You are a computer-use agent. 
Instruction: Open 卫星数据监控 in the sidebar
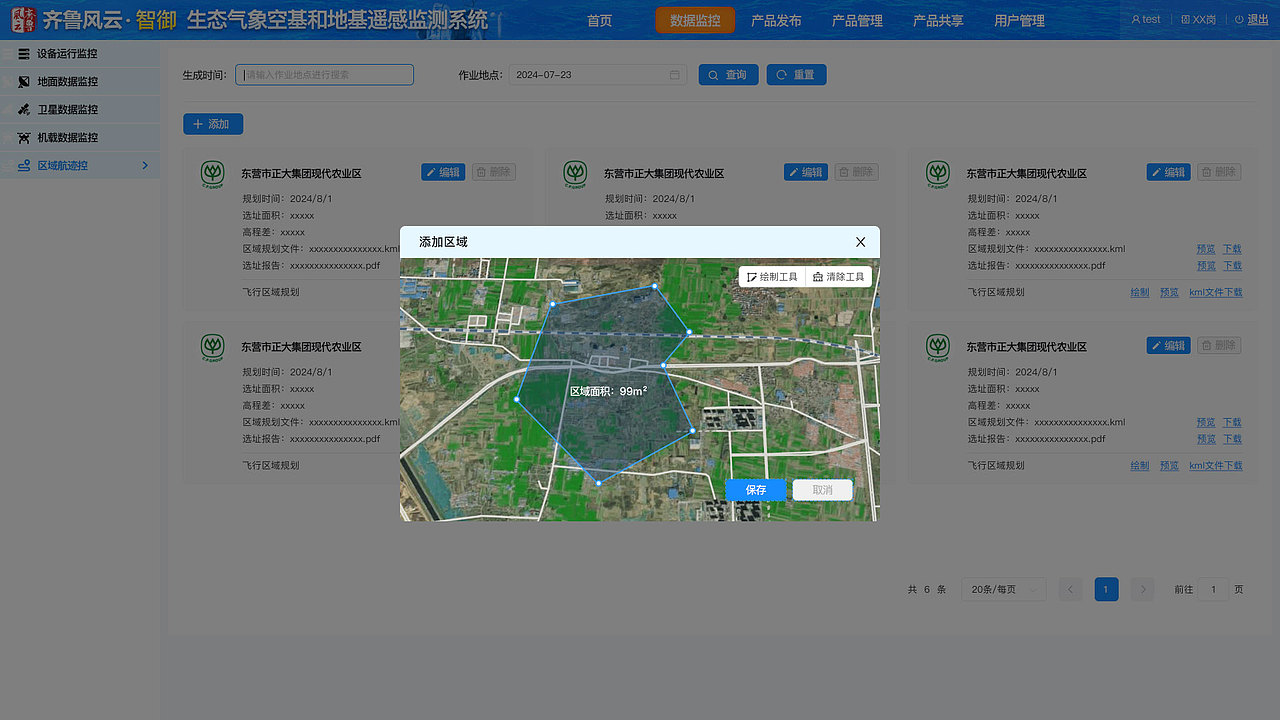click(x=80, y=110)
